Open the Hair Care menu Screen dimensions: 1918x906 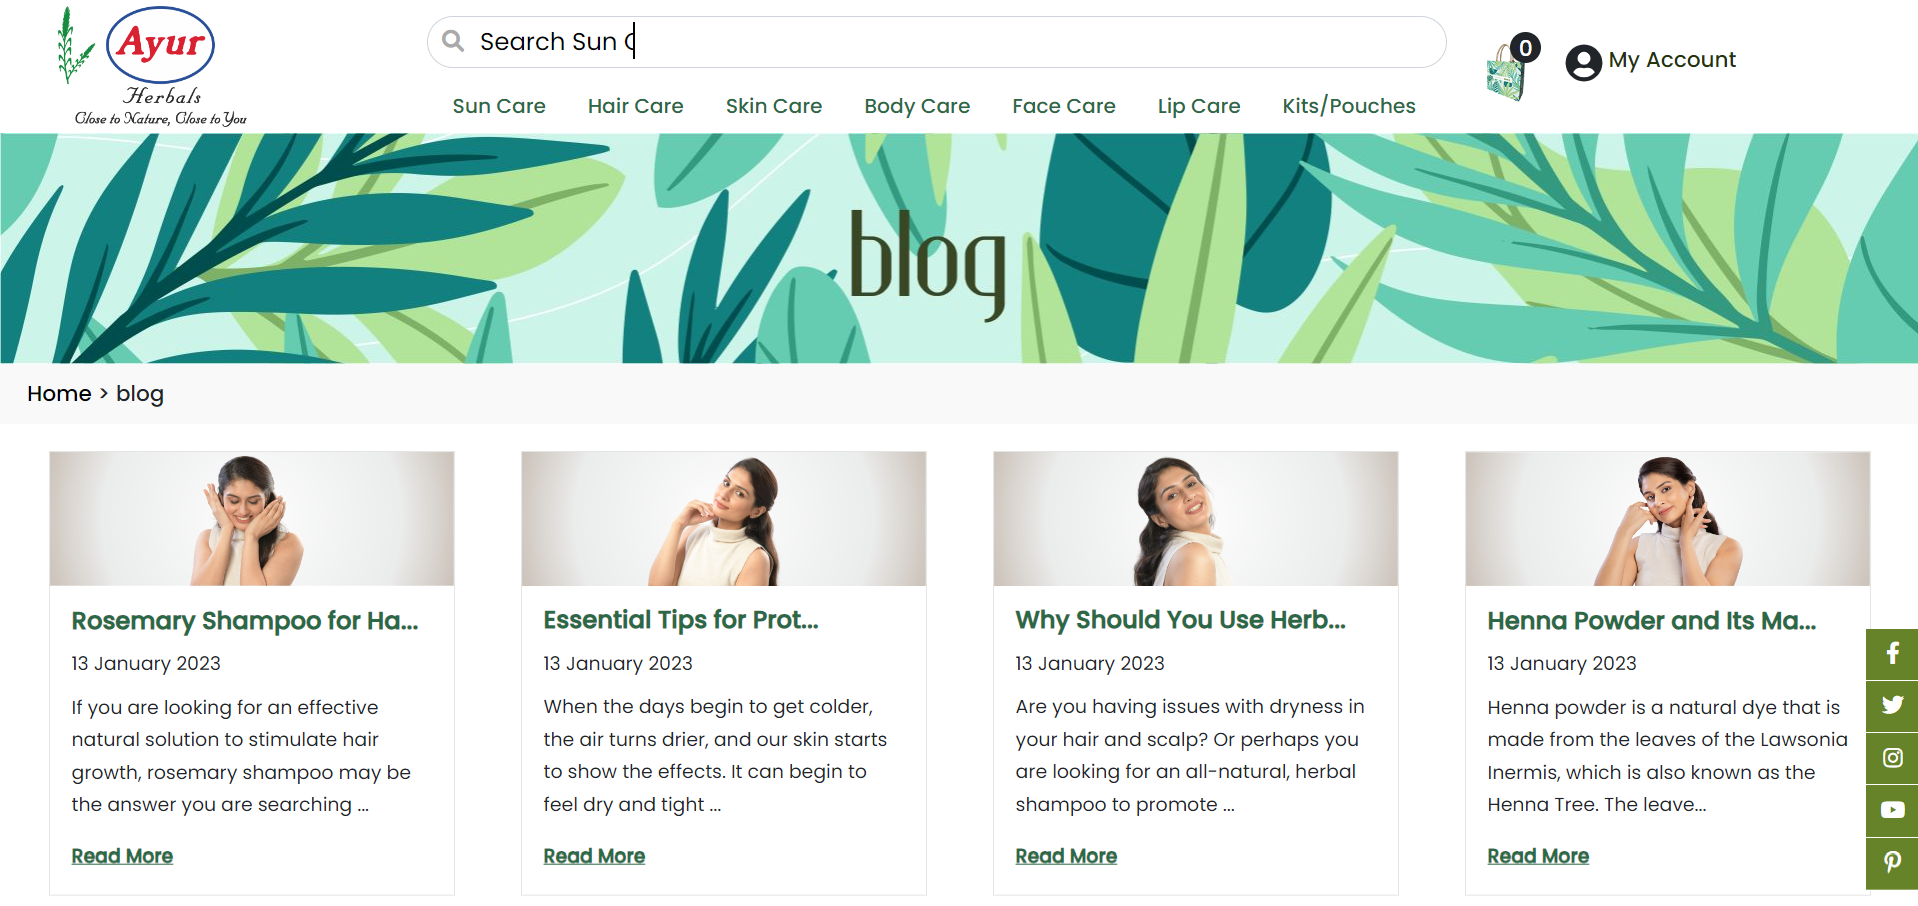coord(635,106)
